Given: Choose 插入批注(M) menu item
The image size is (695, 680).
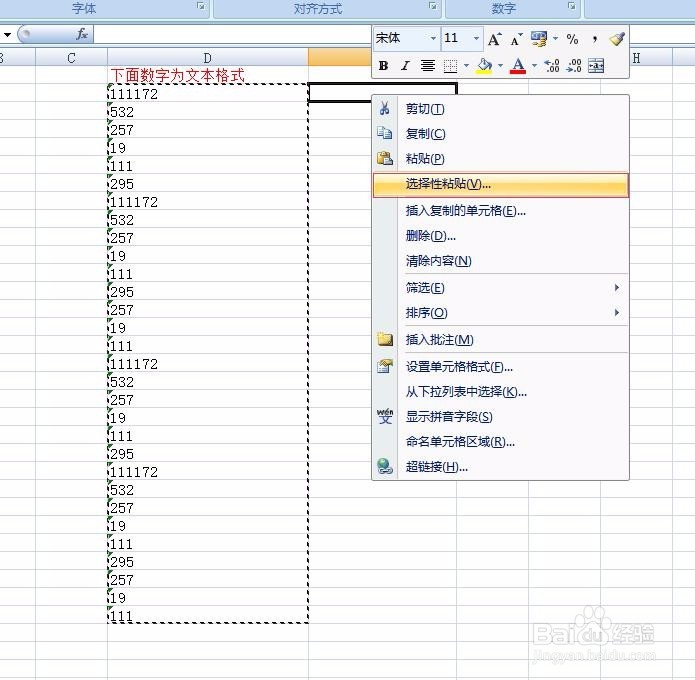Looking at the screenshot, I should [x=500, y=340].
